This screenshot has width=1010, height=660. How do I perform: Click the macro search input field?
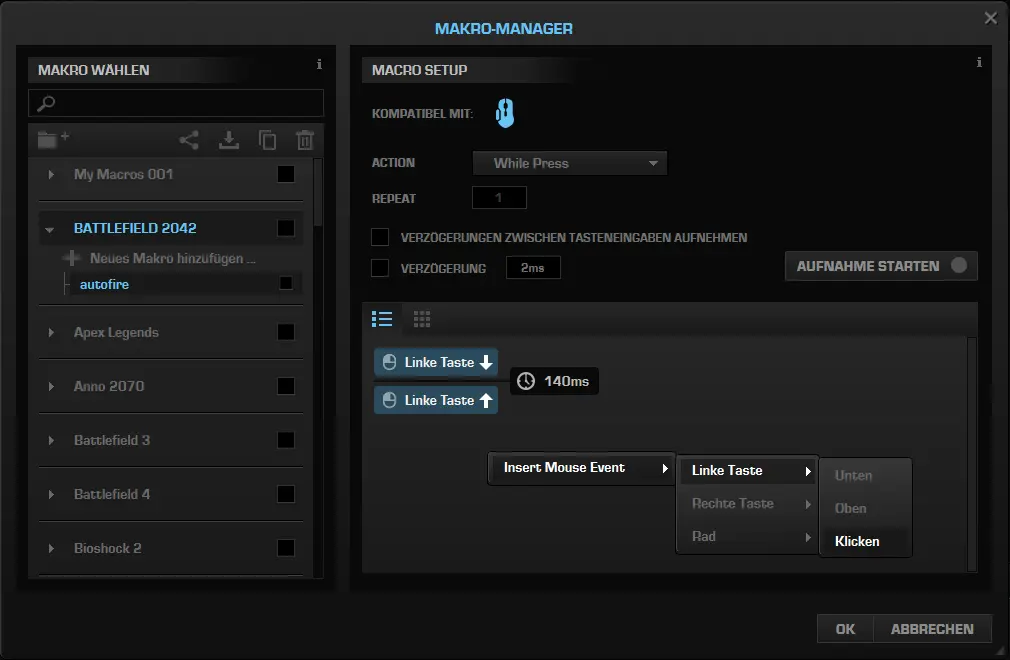176,103
